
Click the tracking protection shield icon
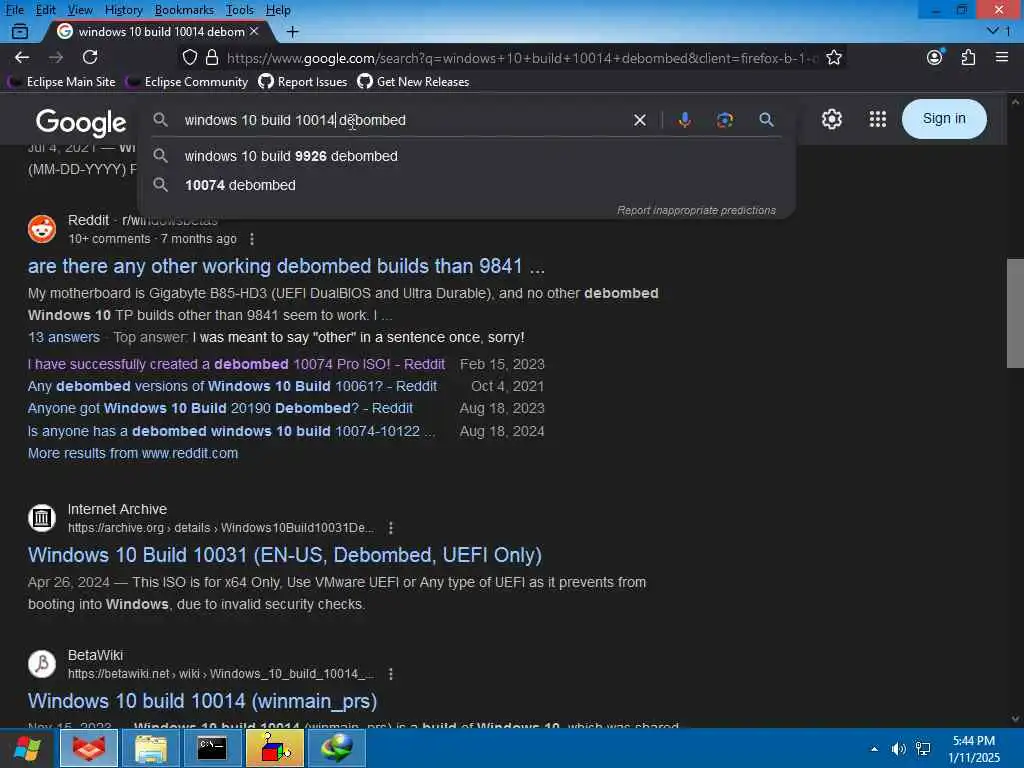tap(189, 57)
